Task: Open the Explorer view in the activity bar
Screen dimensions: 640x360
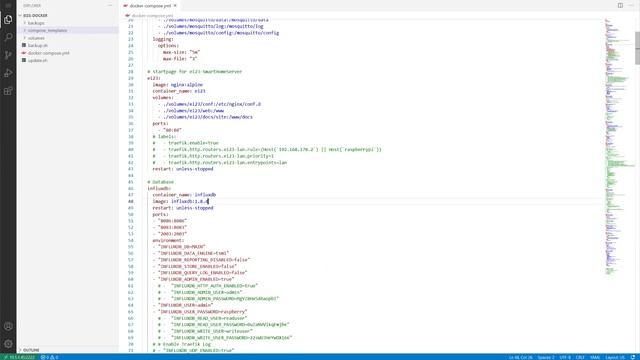Action: (8, 20)
